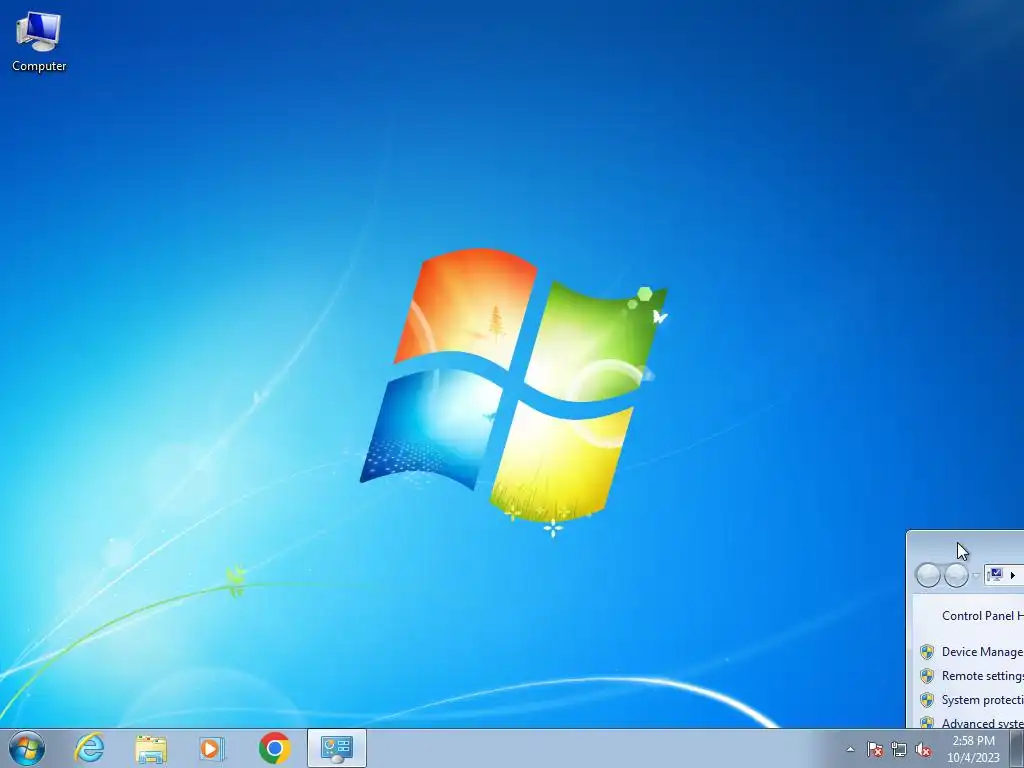The width and height of the screenshot is (1024, 768).
Task: Select the Computer desktop icon
Action: [39, 42]
